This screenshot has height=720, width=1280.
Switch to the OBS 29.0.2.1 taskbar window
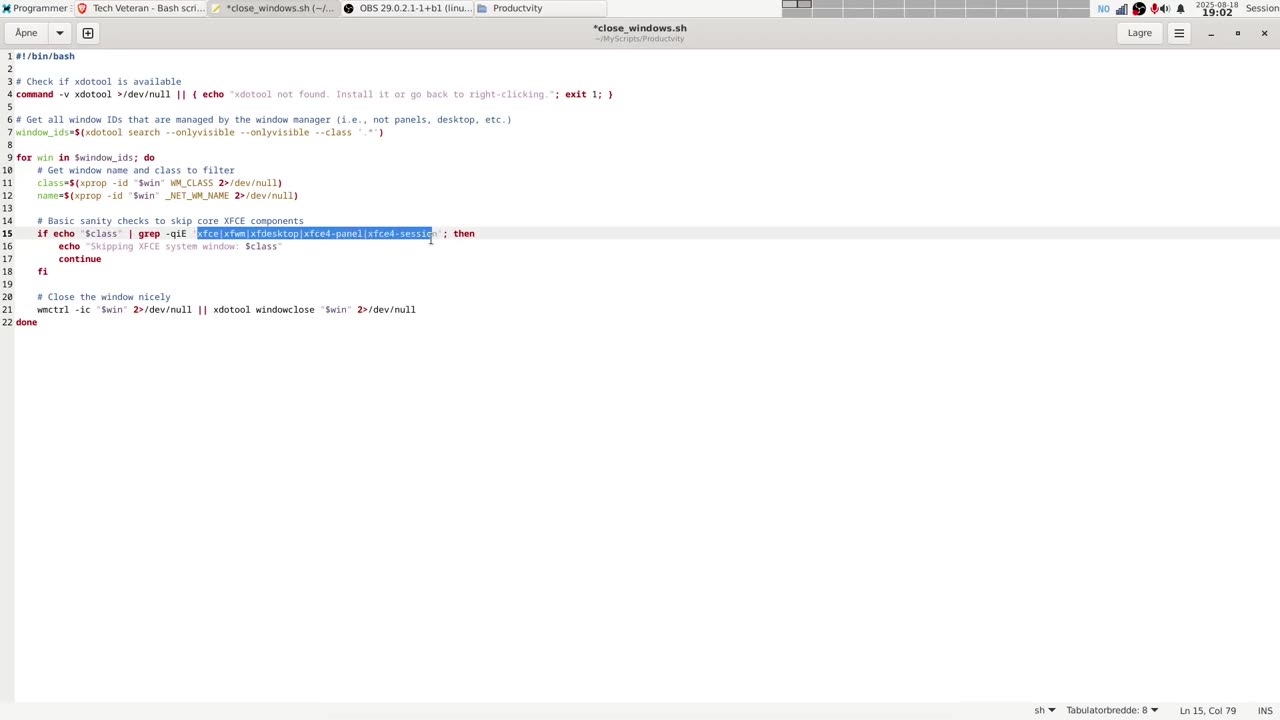tap(407, 8)
